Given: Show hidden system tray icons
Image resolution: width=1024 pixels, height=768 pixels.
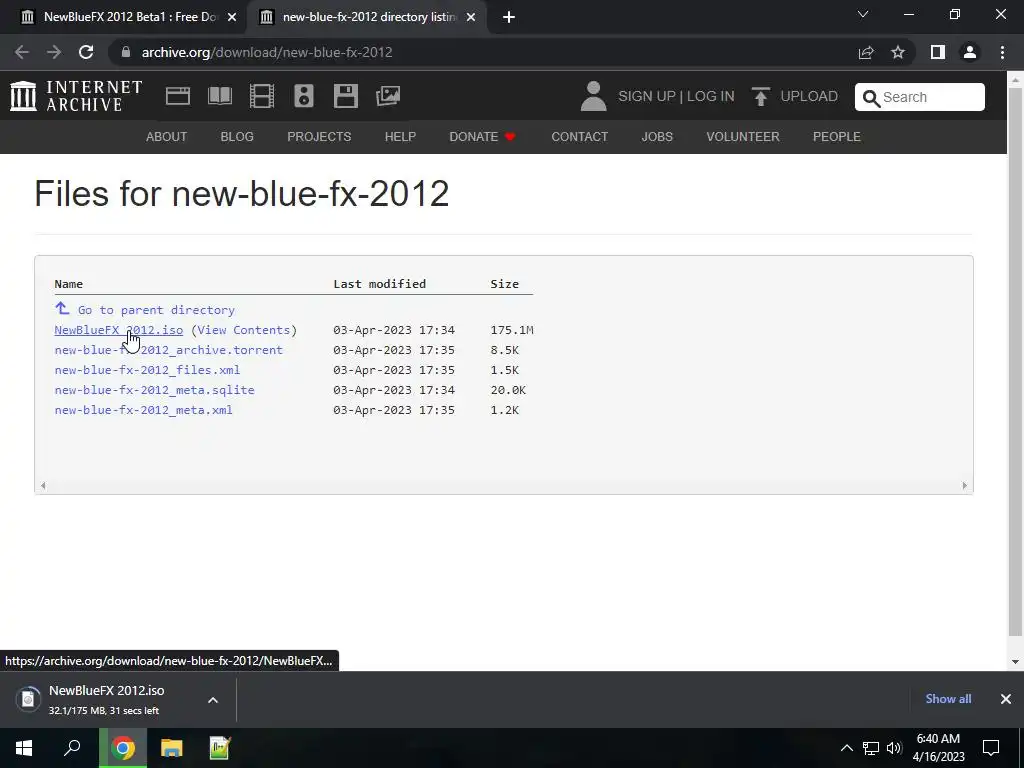Looking at the screenshot, I should tap(846, 748).
